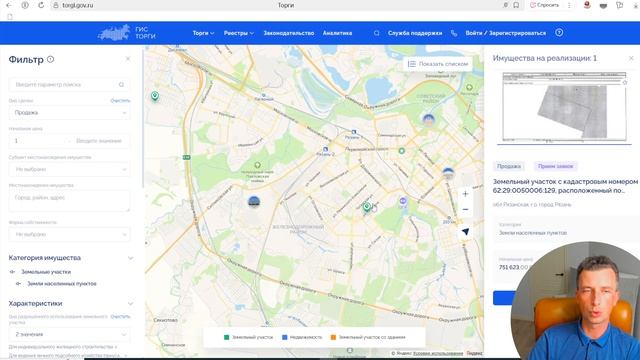The height and width of the screenshot is (360, 640).
Task: Open the Форма собственности dropdown
Action: [69, 234]
